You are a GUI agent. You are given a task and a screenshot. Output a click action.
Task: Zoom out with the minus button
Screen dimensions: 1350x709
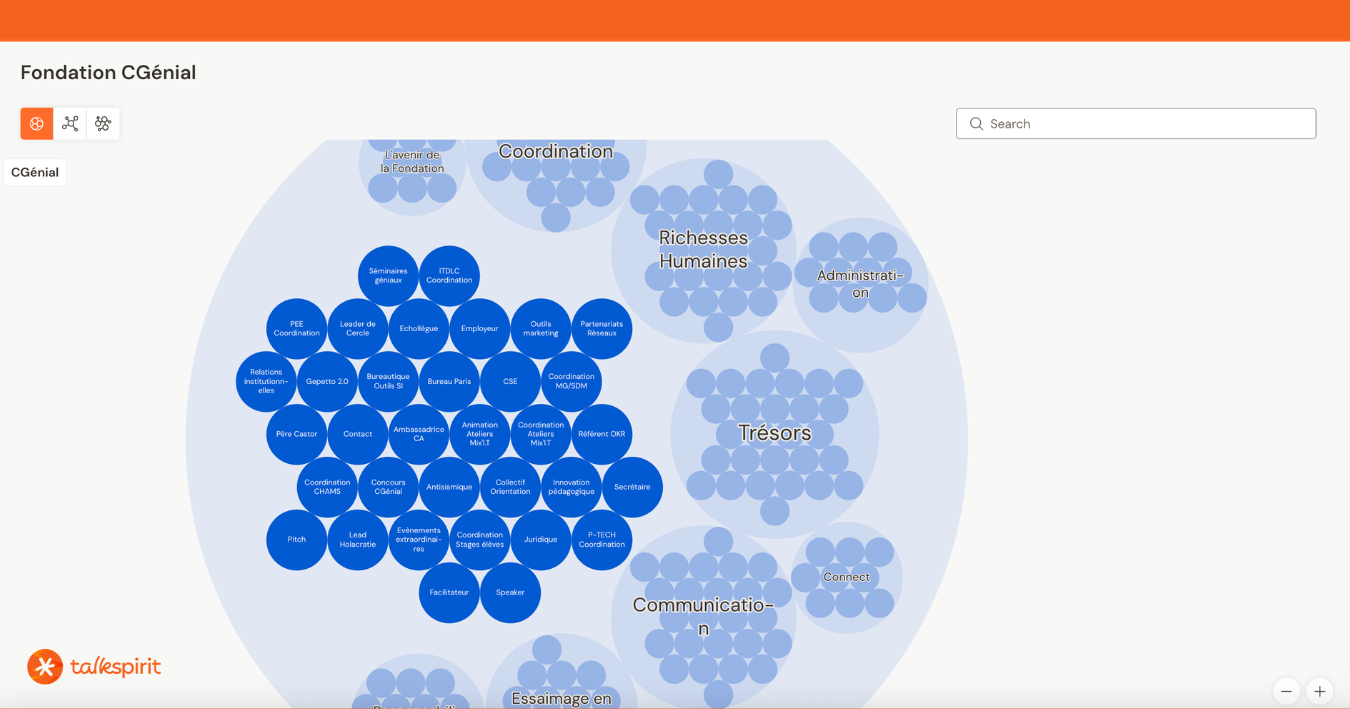pyautogui.click(x=1287, y=691)
